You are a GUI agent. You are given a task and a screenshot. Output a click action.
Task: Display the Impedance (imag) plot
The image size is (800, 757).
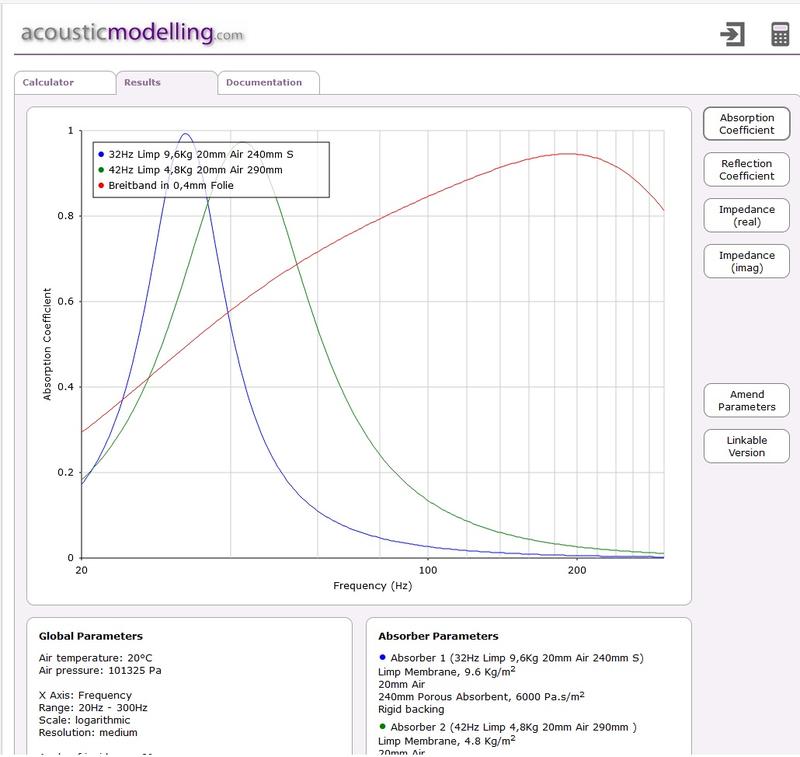(747, 261)
